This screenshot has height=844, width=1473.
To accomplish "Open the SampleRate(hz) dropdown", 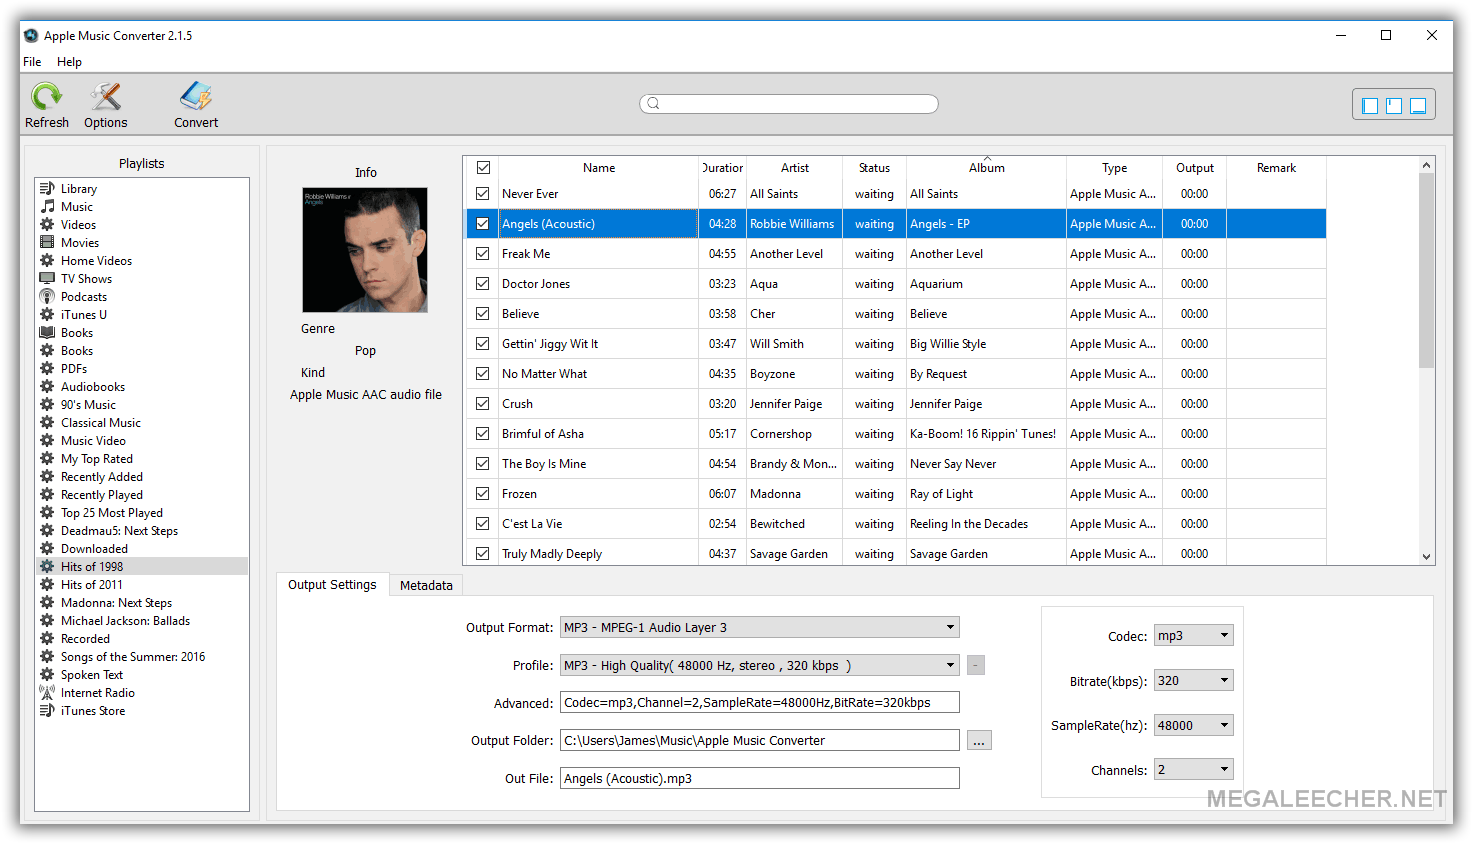I will pos(1194,726).
